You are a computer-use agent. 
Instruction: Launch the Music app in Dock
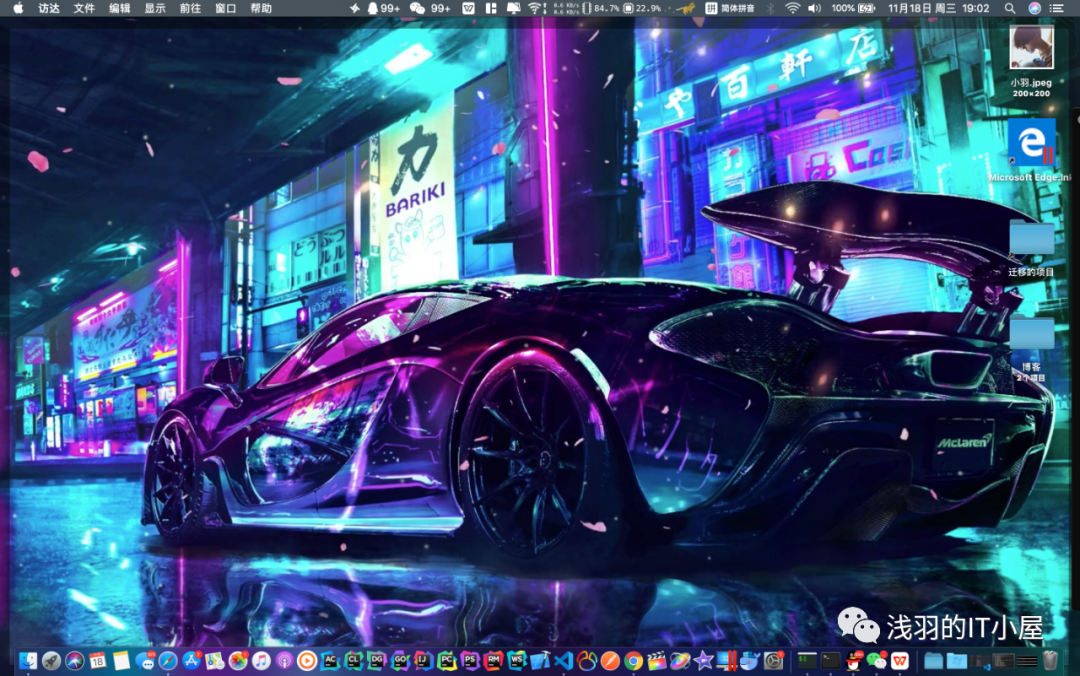(x=261, y=661)
